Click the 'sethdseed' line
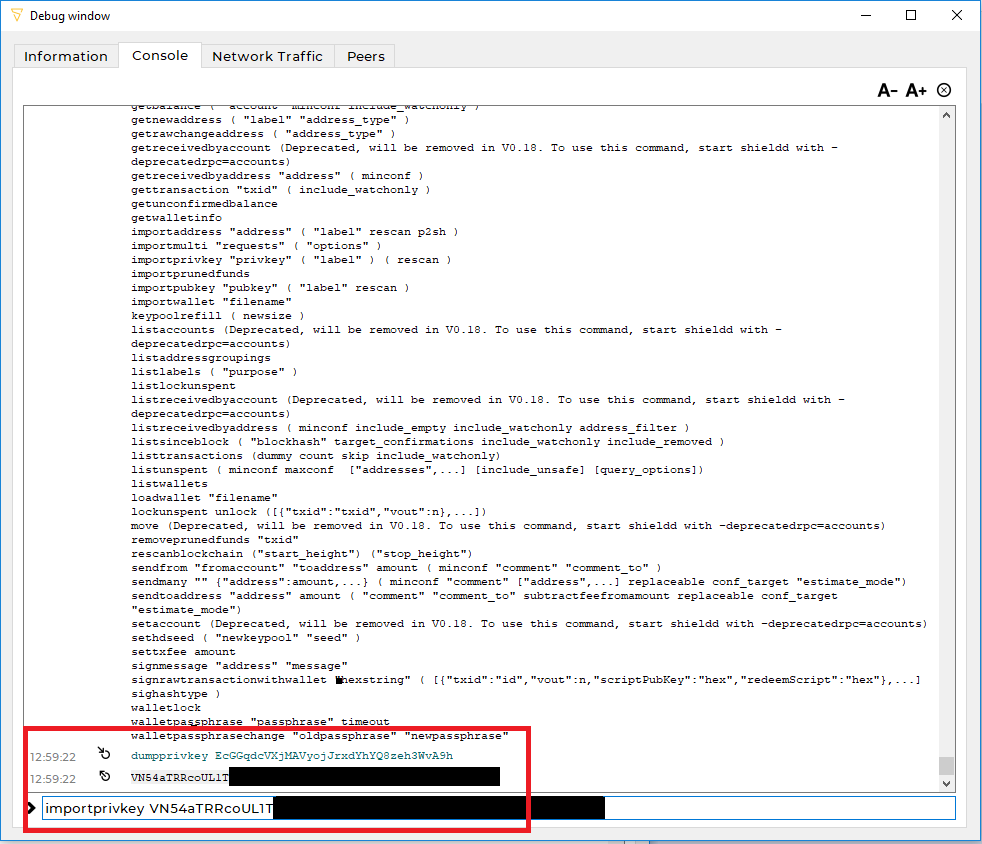982x844 pixels. pyautogui.click(x=246, y=638)
